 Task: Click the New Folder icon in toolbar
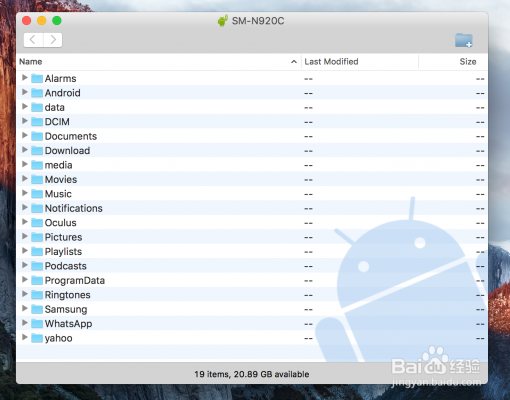464,40
